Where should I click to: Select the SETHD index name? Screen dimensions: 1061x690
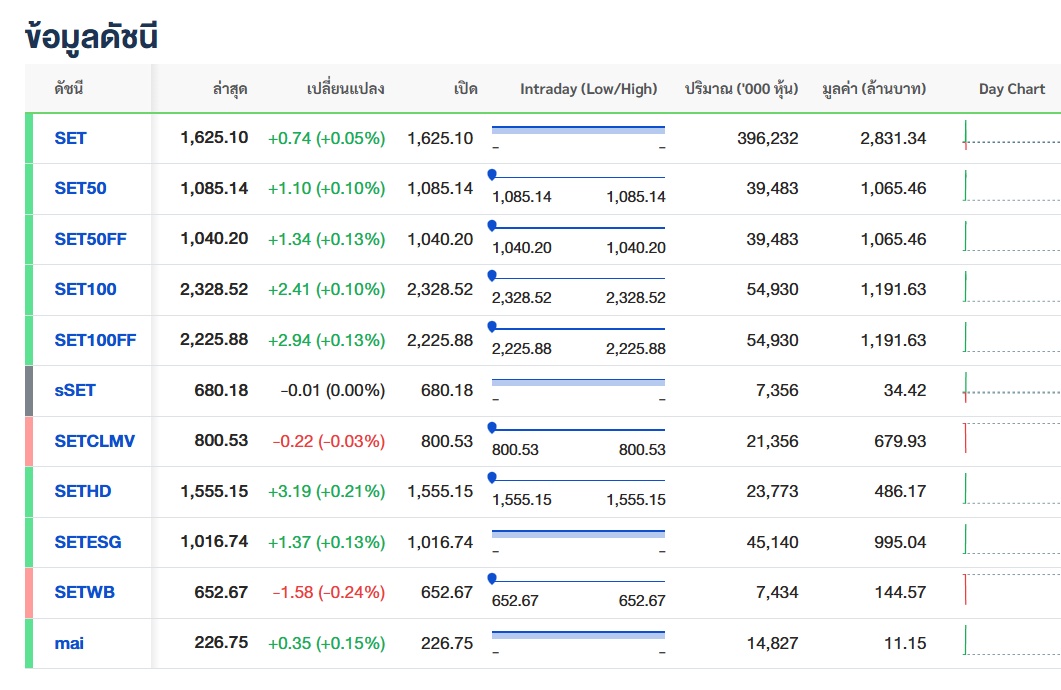coord(83,491)
